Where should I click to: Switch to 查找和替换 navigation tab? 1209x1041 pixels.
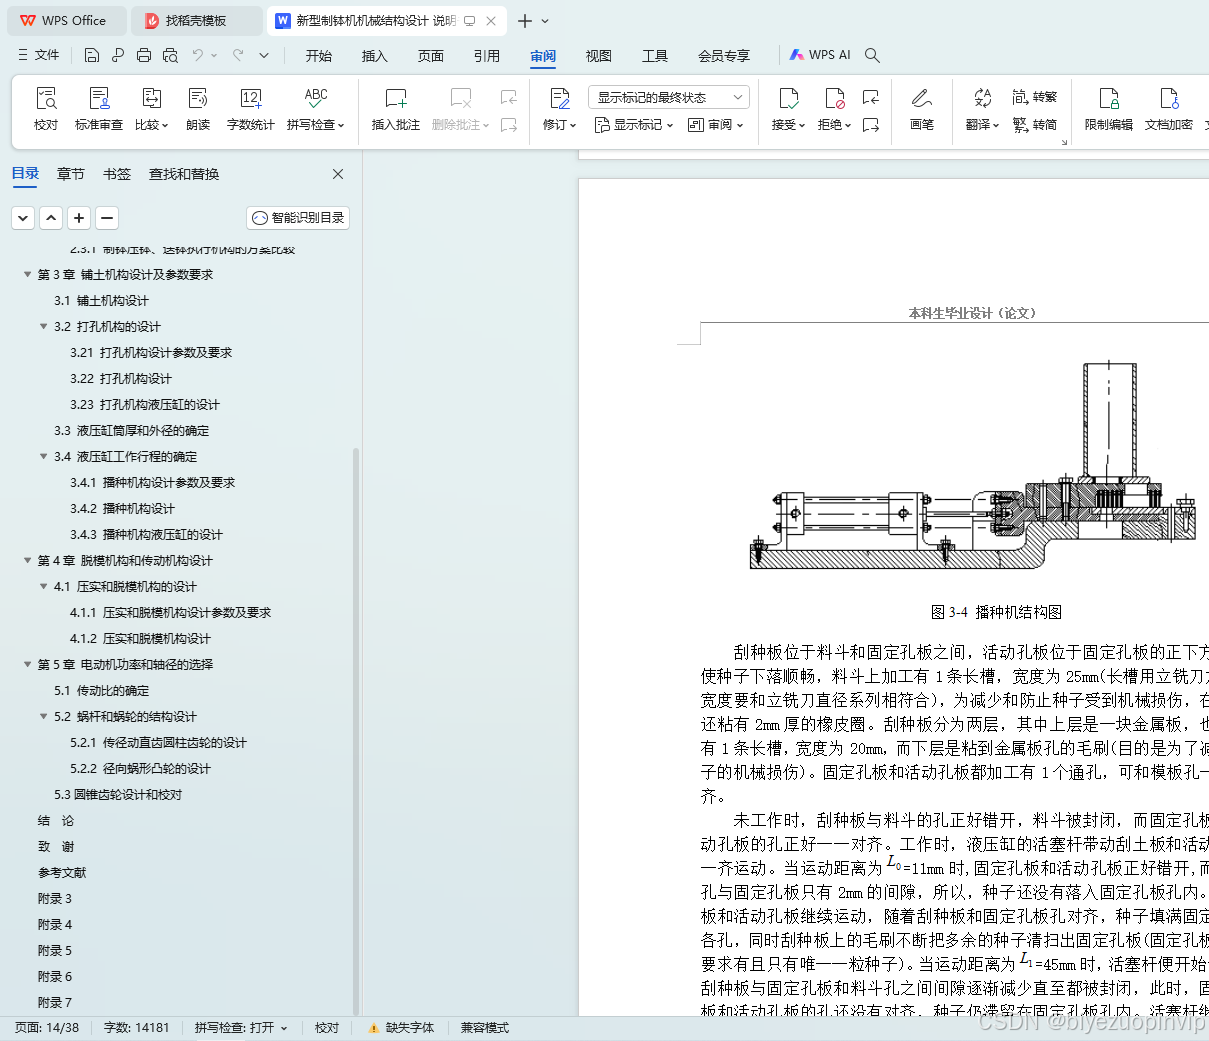tap(184, 174)
